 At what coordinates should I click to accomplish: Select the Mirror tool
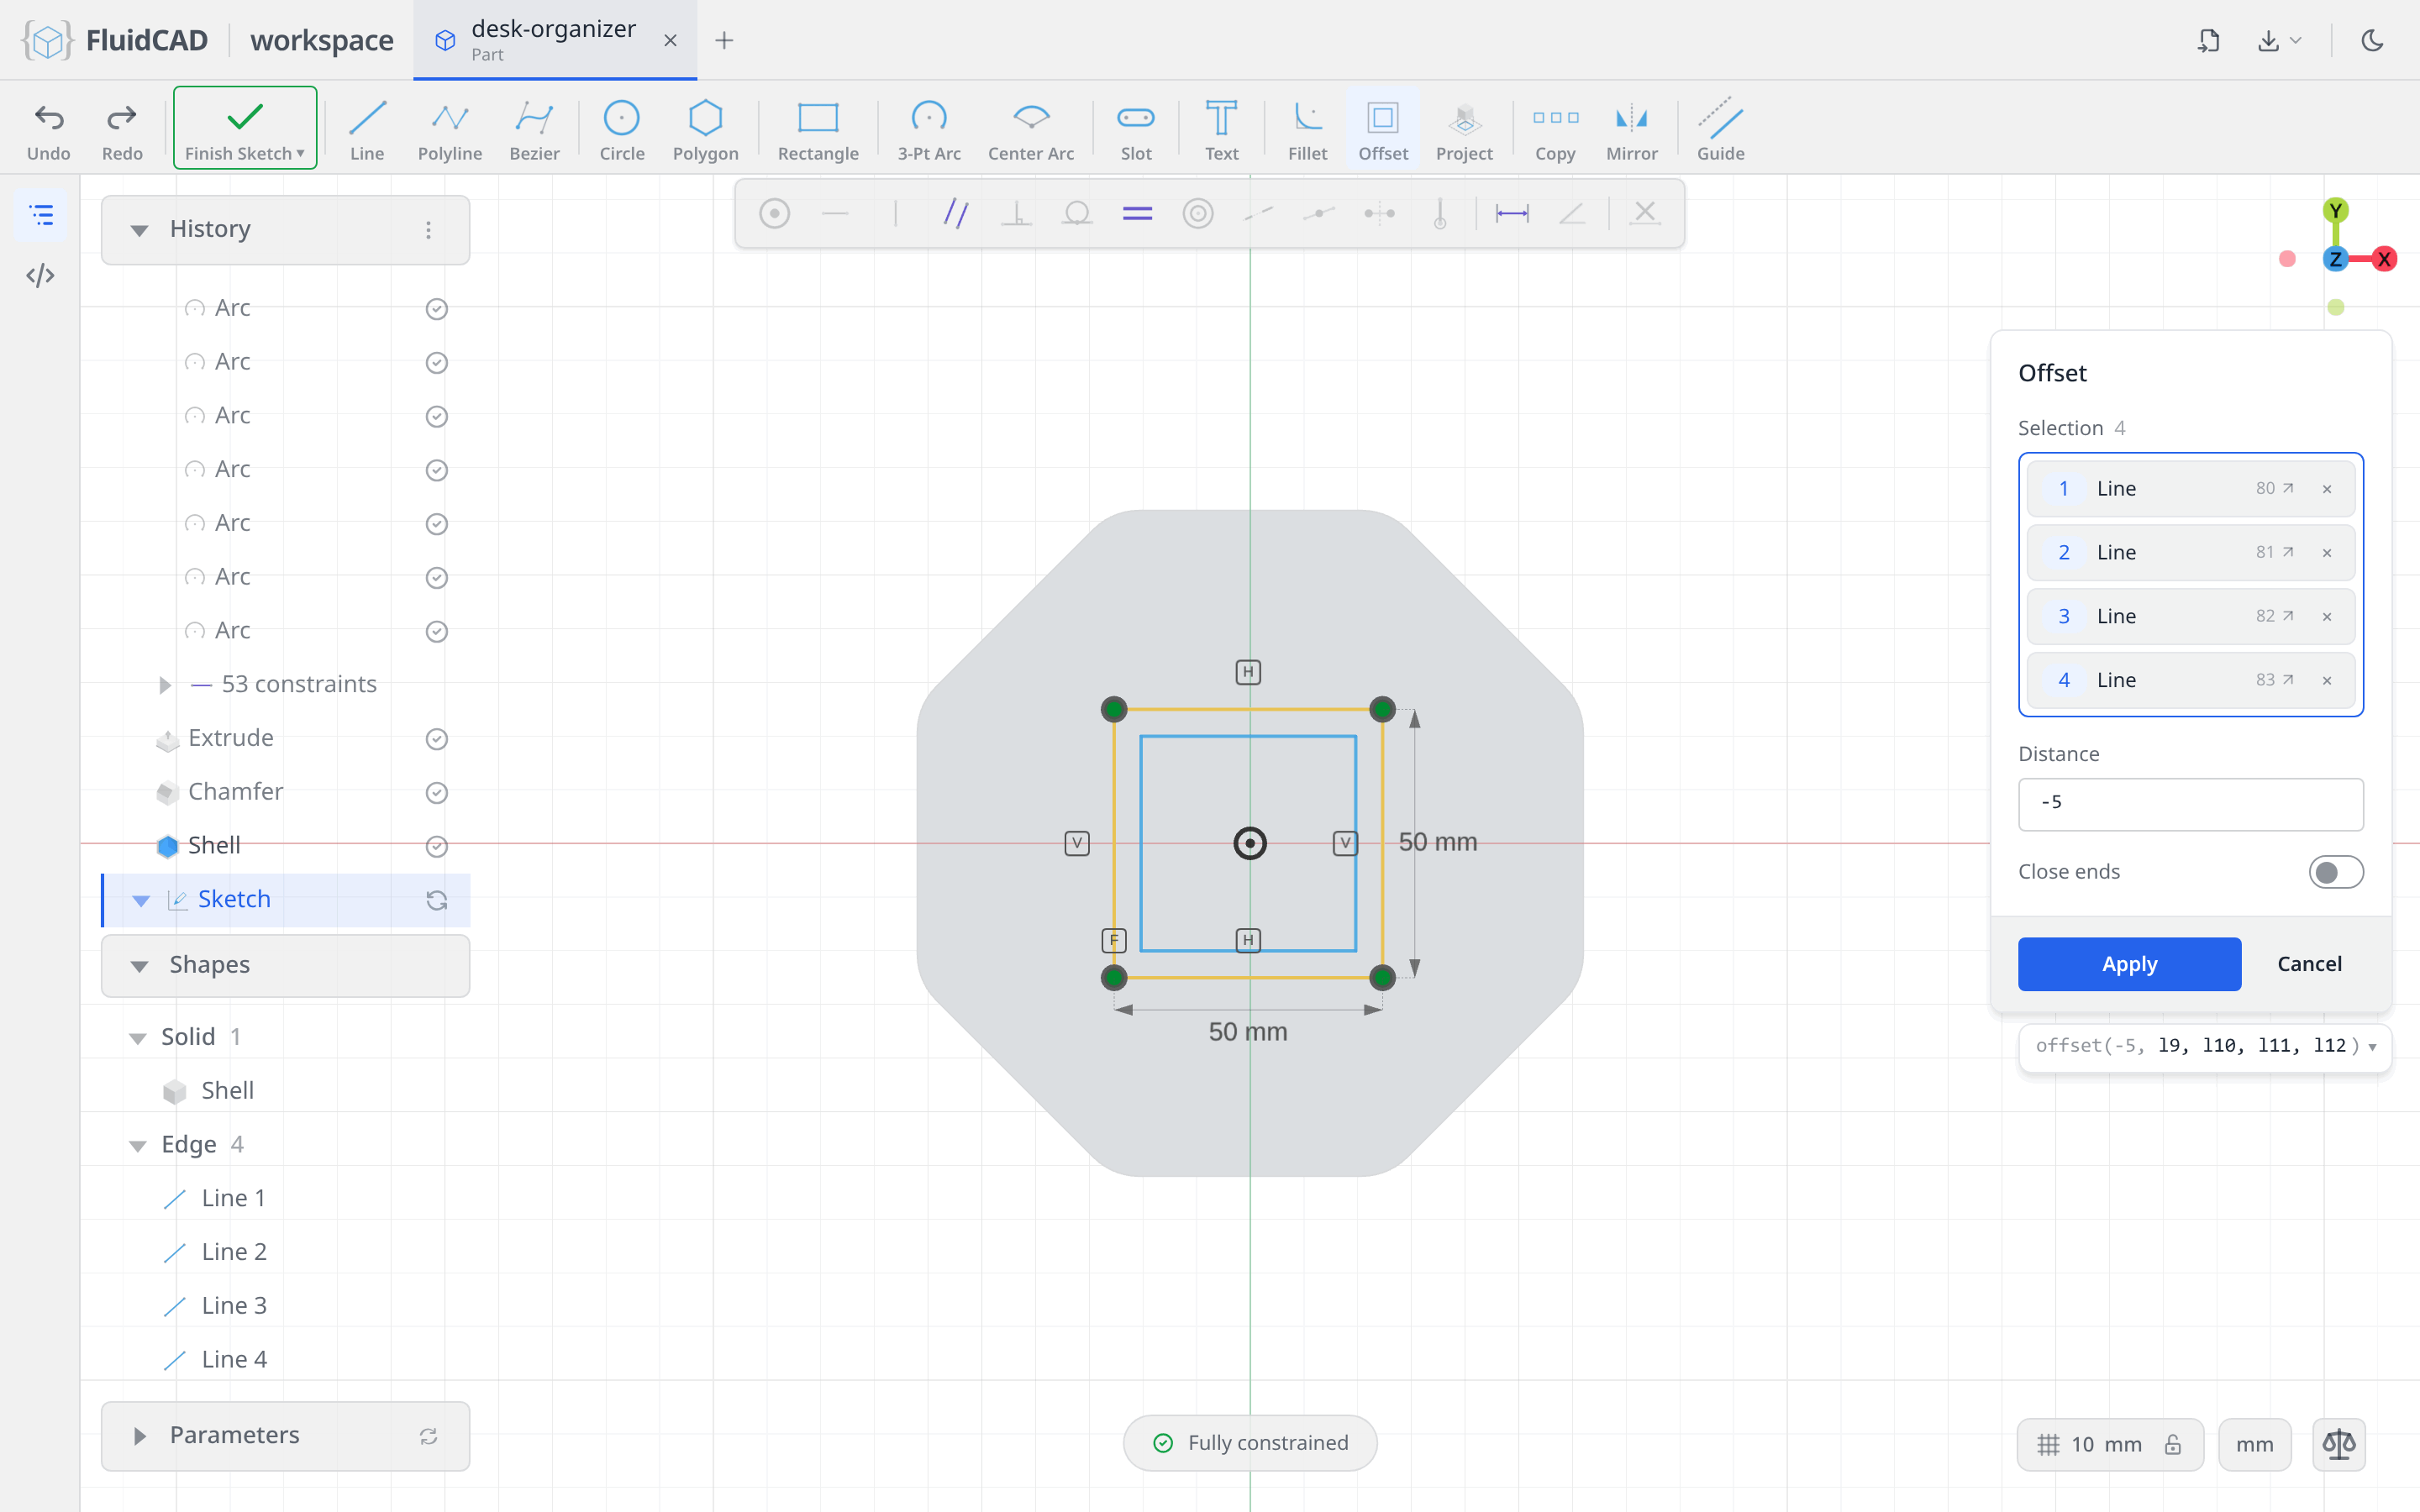1631,130
